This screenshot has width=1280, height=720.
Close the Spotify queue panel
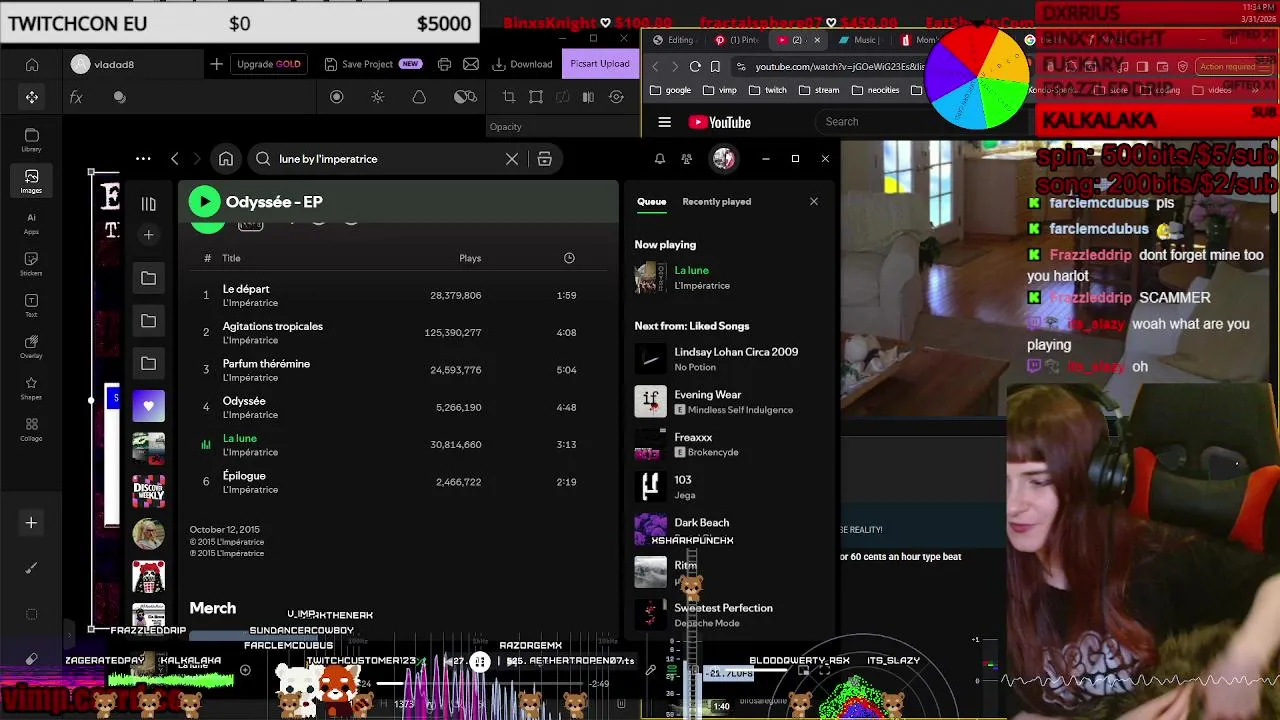point(814,202)
